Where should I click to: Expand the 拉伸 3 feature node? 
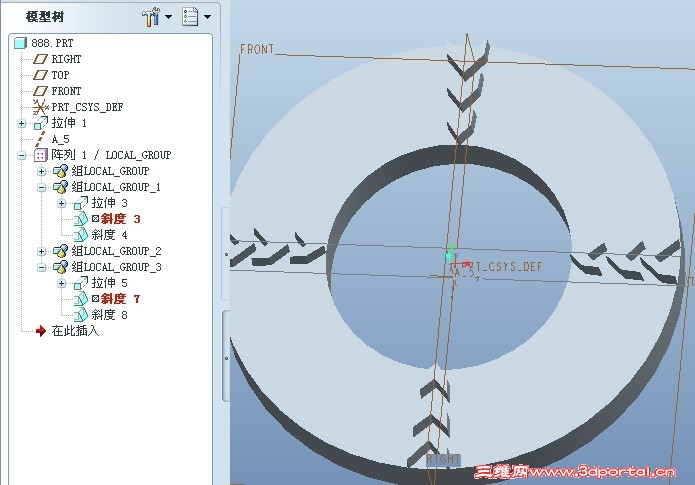(62, 203)
